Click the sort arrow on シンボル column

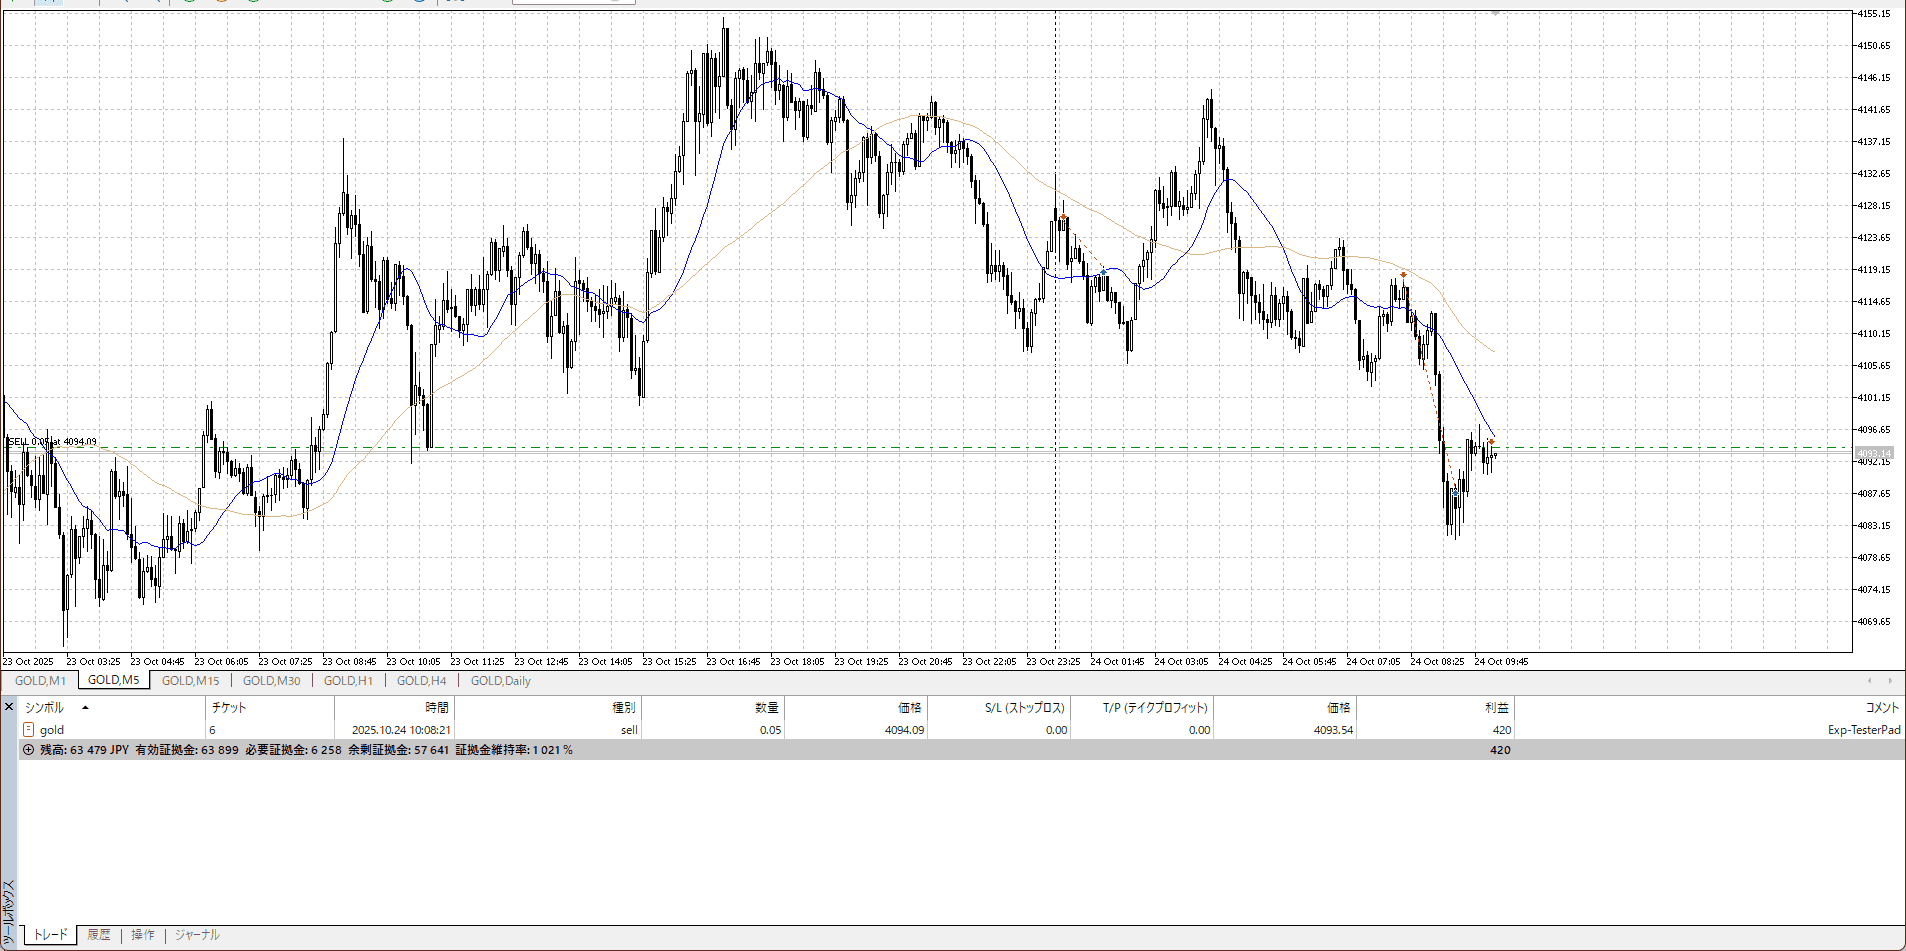(85, 708)
